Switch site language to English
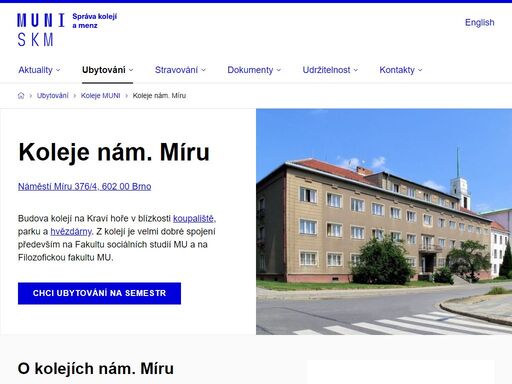The image size is (512, 384). pyautogui.click(x=479, y=23)
